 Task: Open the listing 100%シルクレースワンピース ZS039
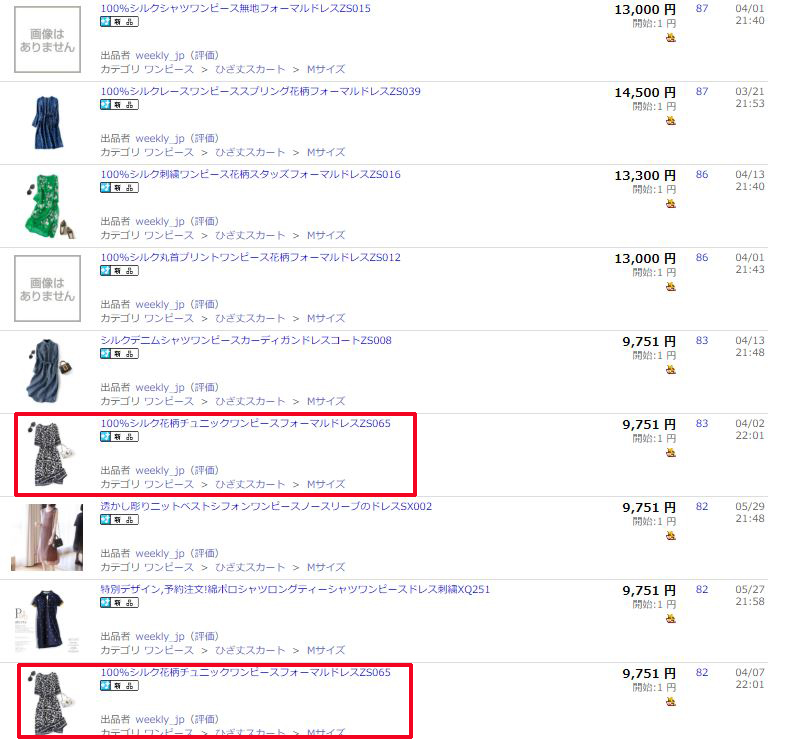pyautogui.click(x=260, y=91)
